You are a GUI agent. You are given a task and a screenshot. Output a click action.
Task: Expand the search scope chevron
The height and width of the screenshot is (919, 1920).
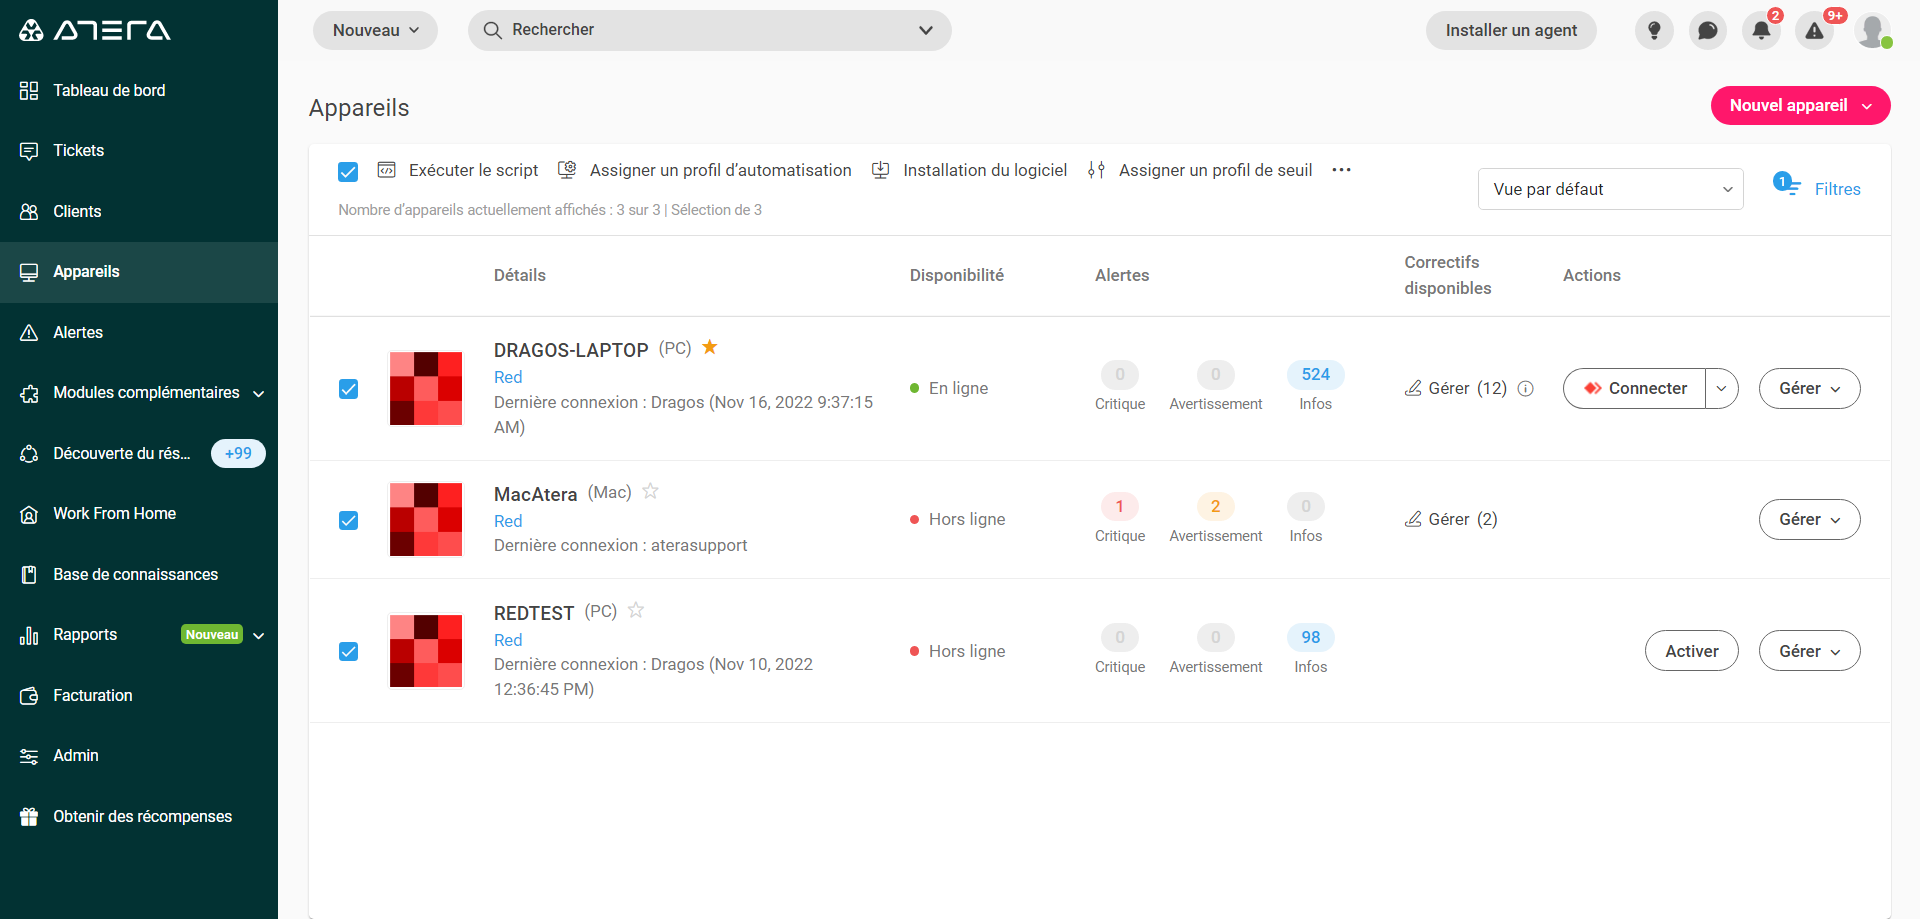click(x=926, y=30)
